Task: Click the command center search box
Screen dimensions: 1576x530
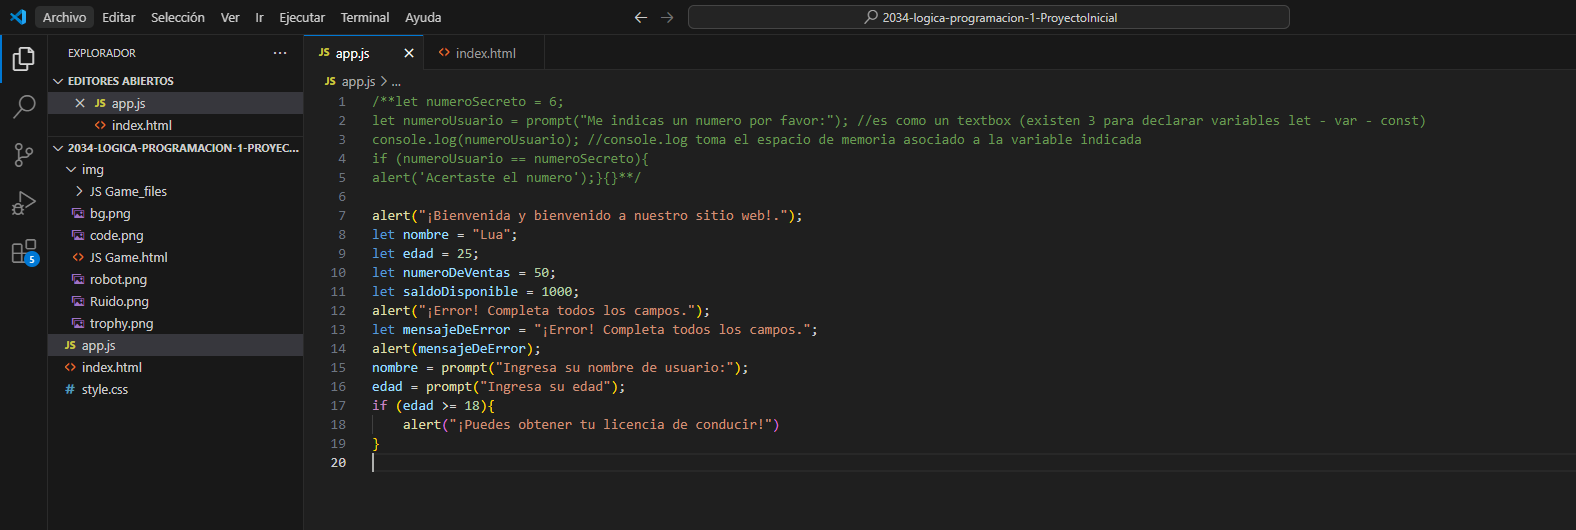Action: coord(989,17)
